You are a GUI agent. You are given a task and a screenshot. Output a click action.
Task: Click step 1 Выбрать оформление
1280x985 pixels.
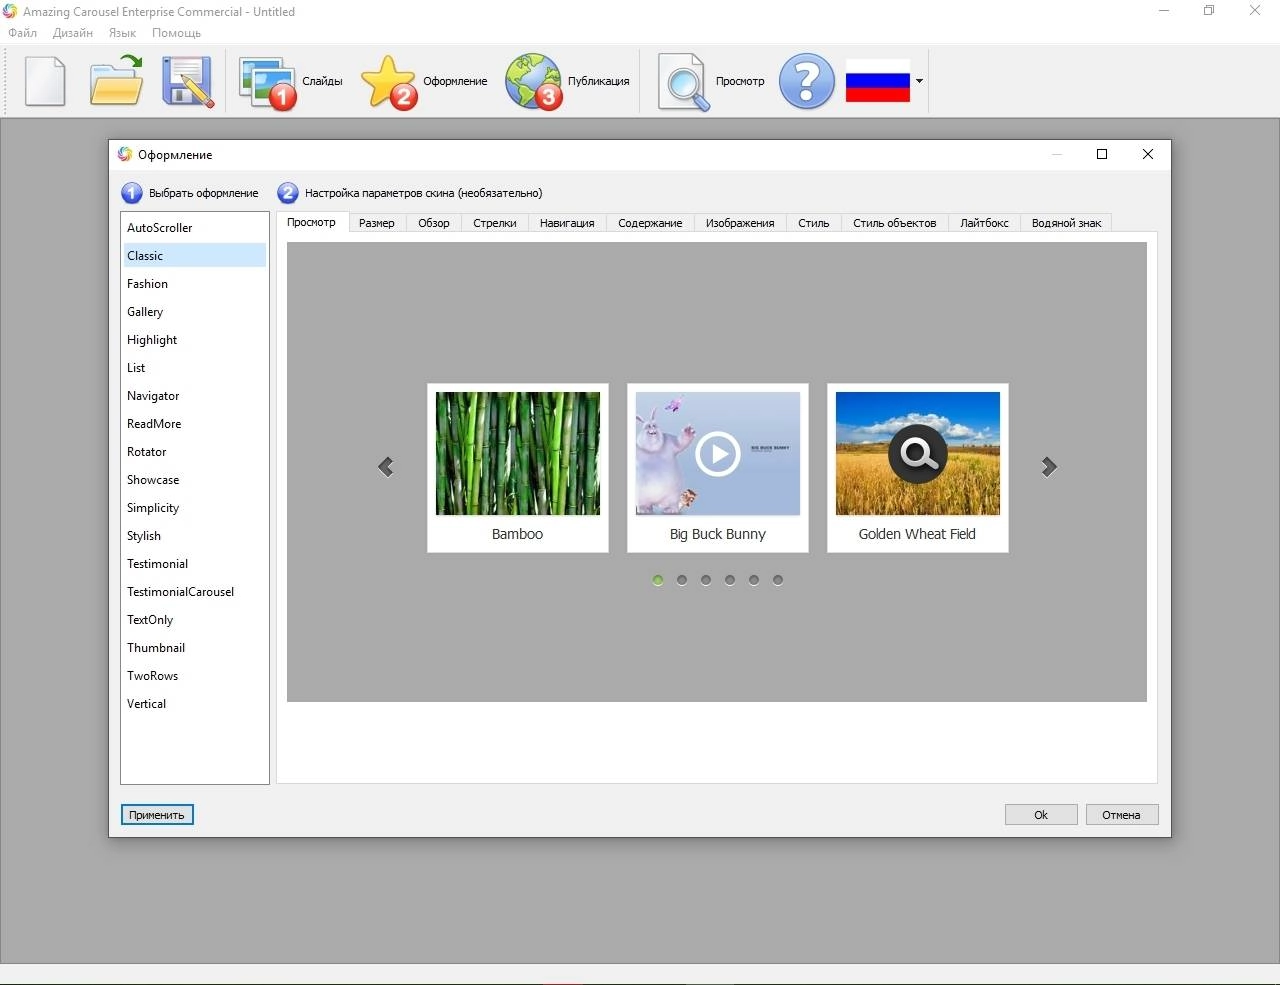tap(190, 193)
